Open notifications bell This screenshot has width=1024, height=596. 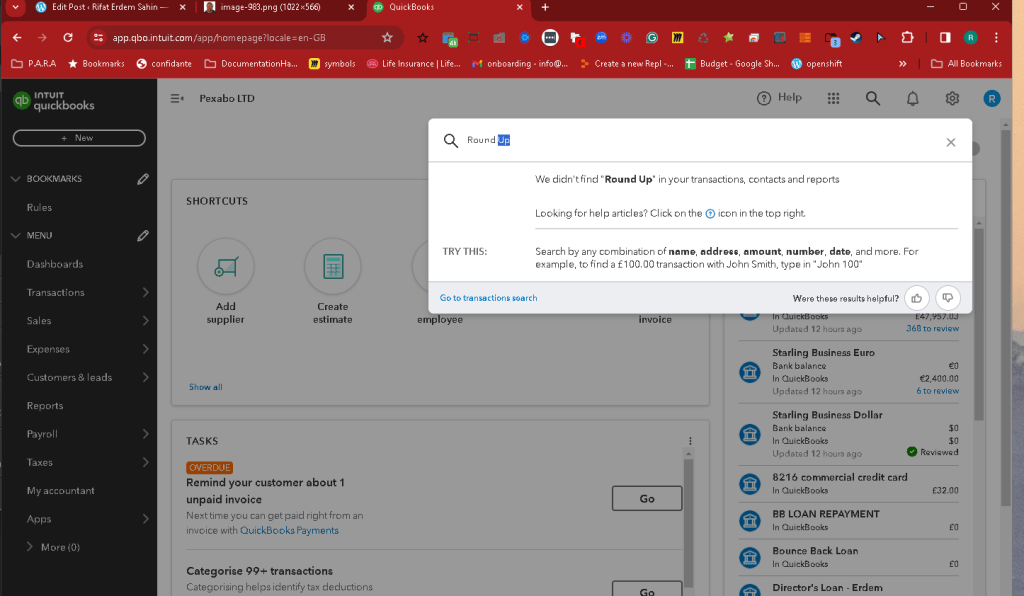pos(912,99)
